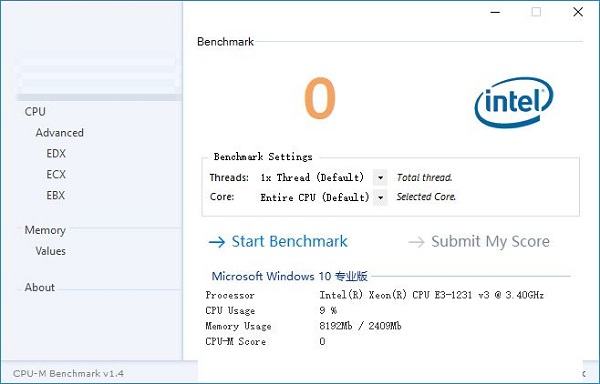Click 'CPU-M Benchmark v1.4' in status bar
This screenshot has width=600, height=384.
tap(68, 374)
